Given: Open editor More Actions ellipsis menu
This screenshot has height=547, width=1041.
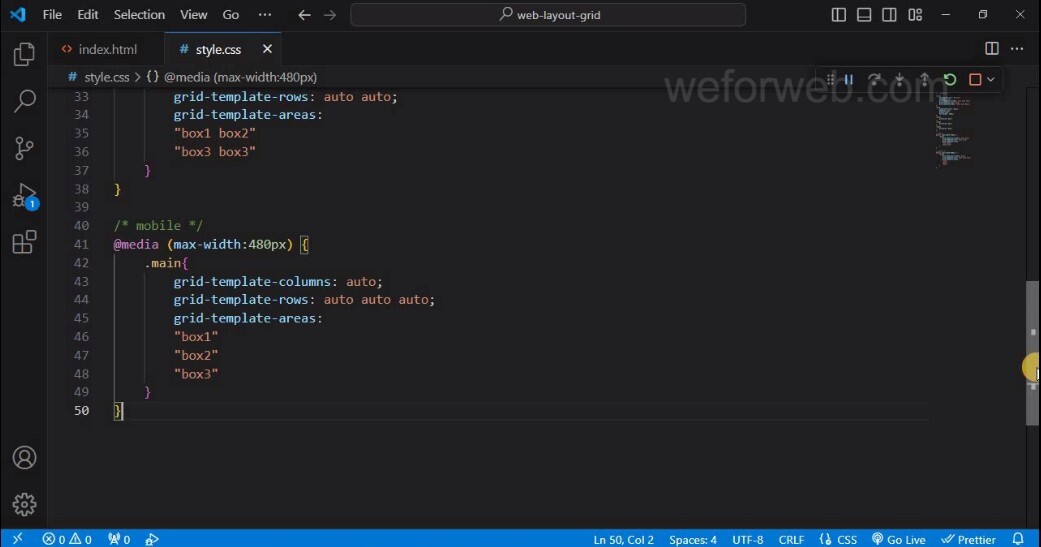Looking at the screenshot, I should [x=1017, y=49].
